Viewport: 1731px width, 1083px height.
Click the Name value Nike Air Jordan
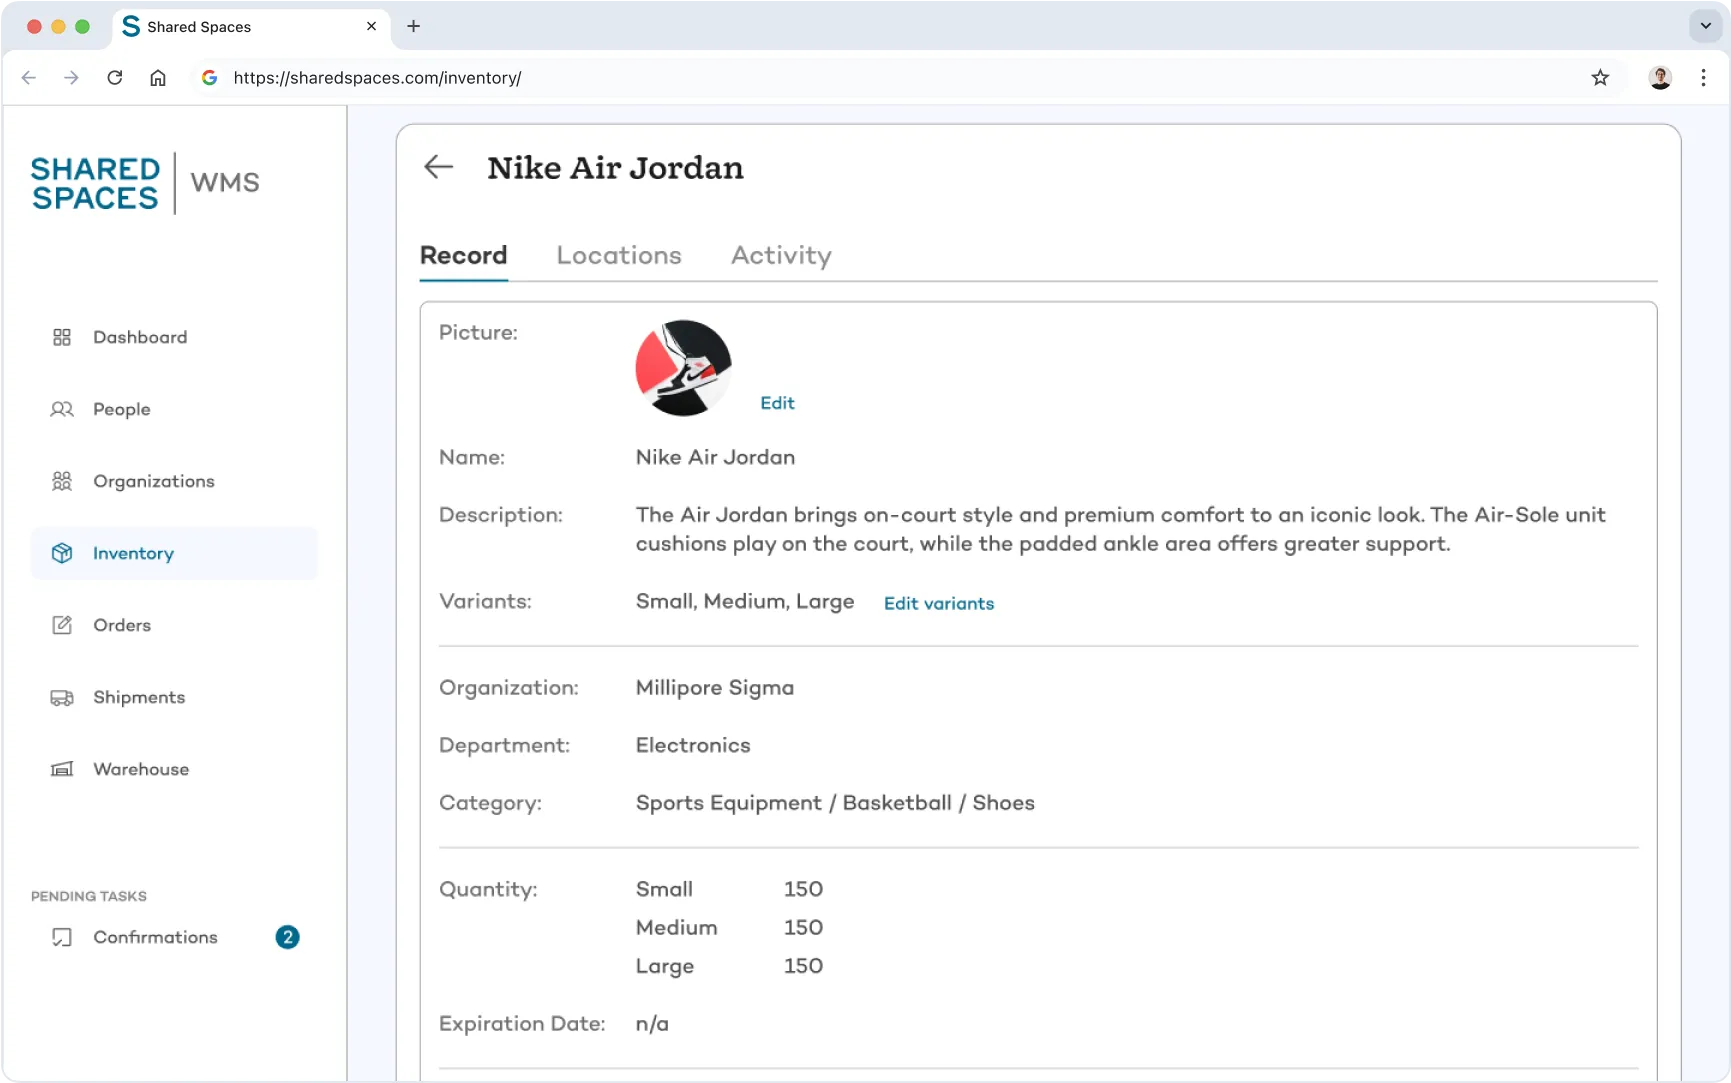pyautogui.click(x=715, y=458)
